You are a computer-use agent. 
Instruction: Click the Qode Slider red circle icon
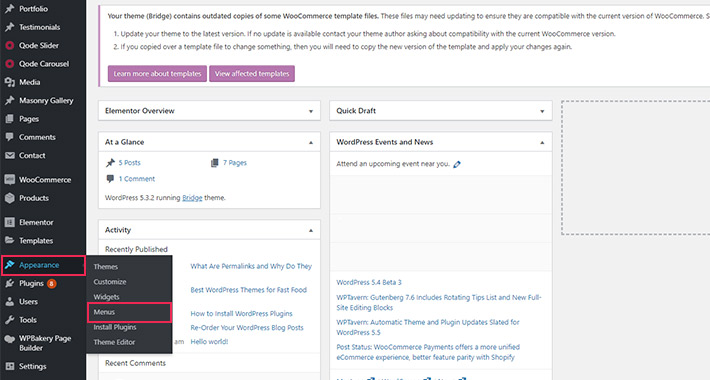tap(10, 45)
